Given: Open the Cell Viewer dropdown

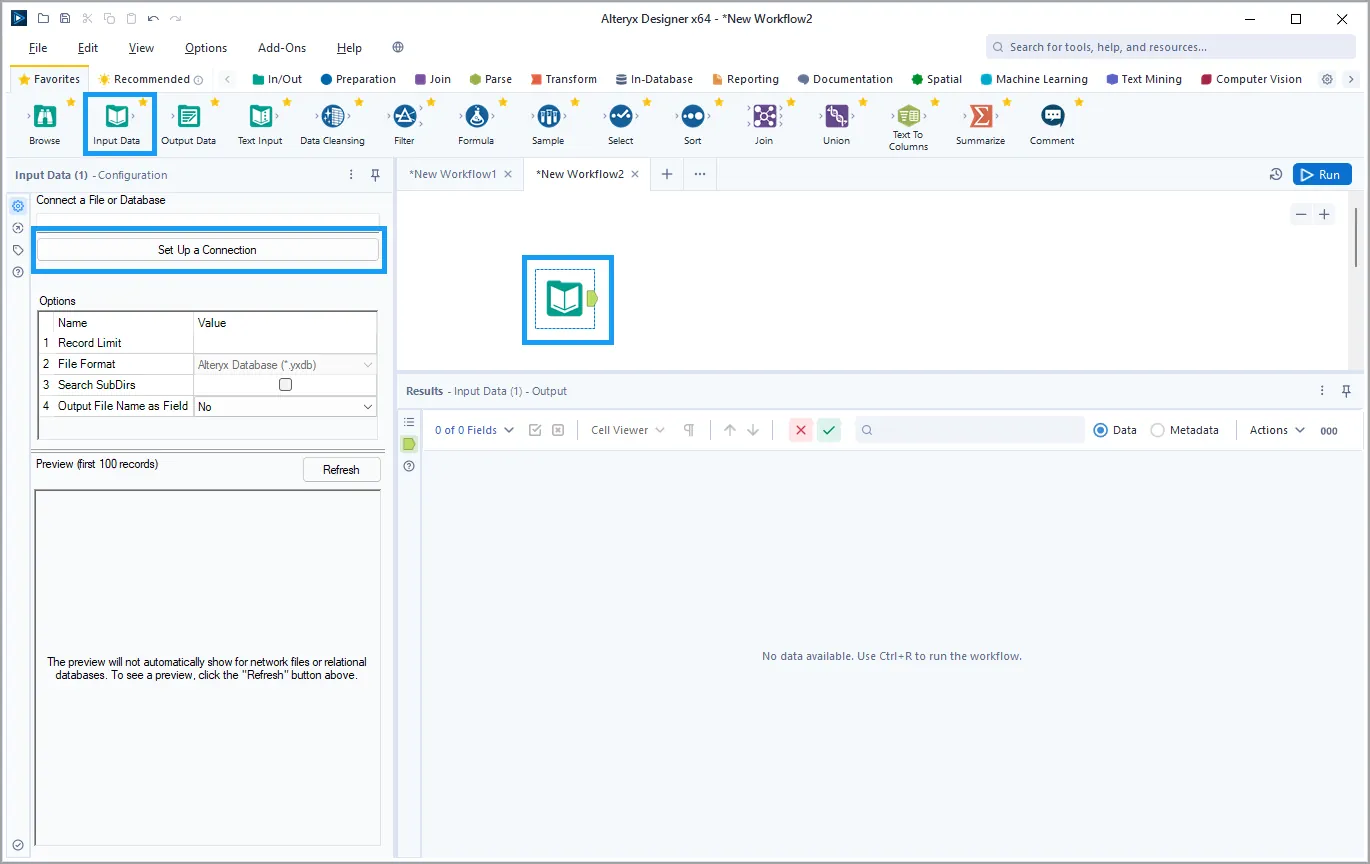Looking at the screenshot, I should click(x=625, y=430).
